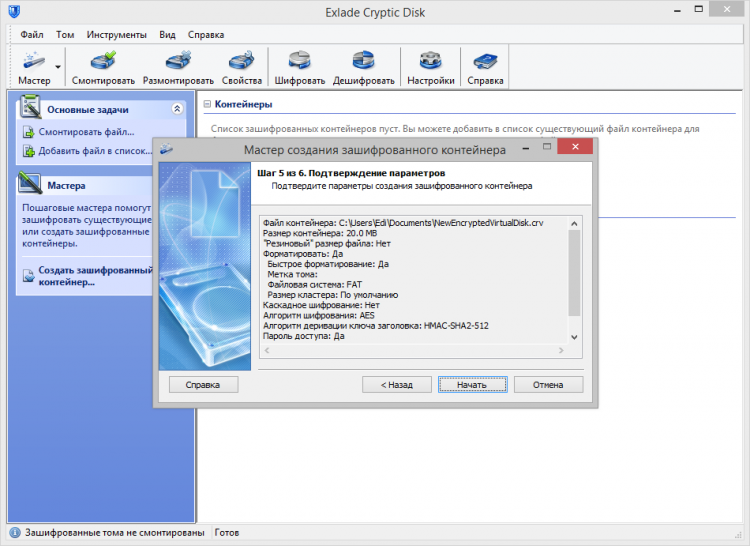Select the Файл контейнера path line

tap(403, 223)
